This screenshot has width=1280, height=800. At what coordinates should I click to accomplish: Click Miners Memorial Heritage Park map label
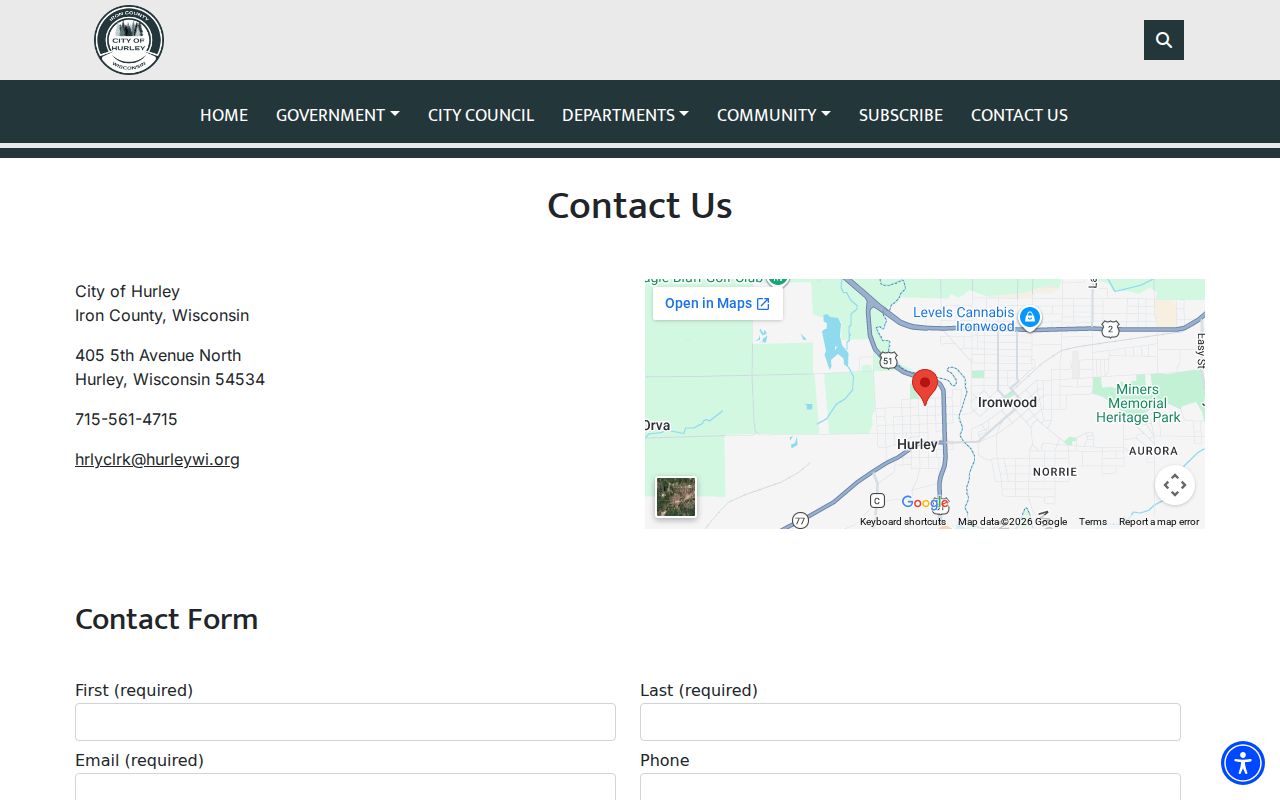pos(1138,403)
